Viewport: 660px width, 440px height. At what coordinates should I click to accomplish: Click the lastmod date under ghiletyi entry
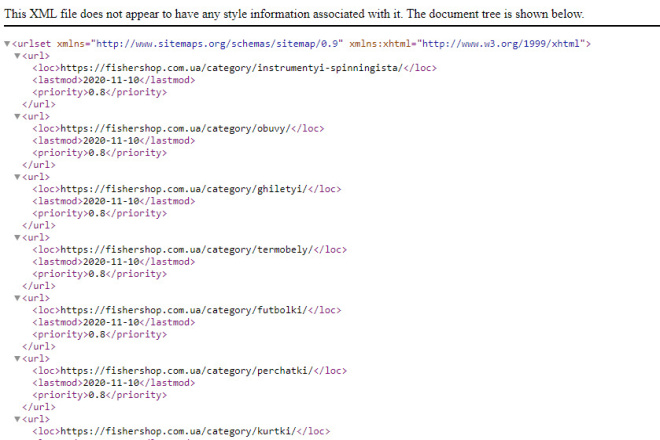point(111,201)
